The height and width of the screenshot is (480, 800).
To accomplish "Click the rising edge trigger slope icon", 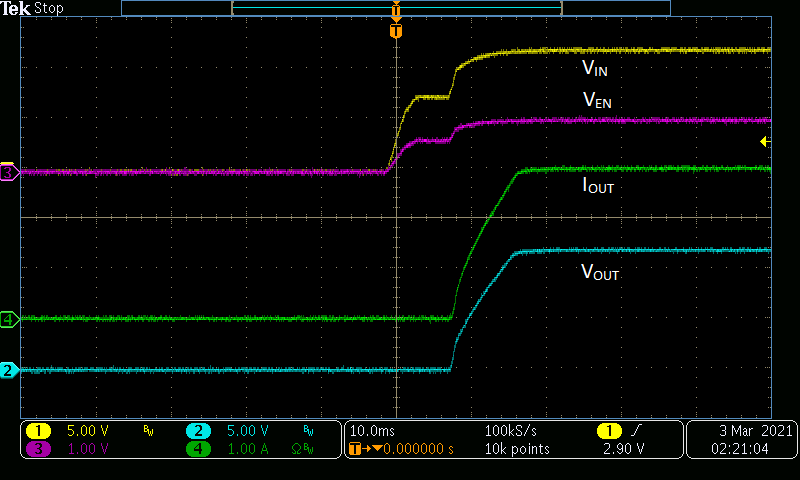I will (x=635, y=431).
